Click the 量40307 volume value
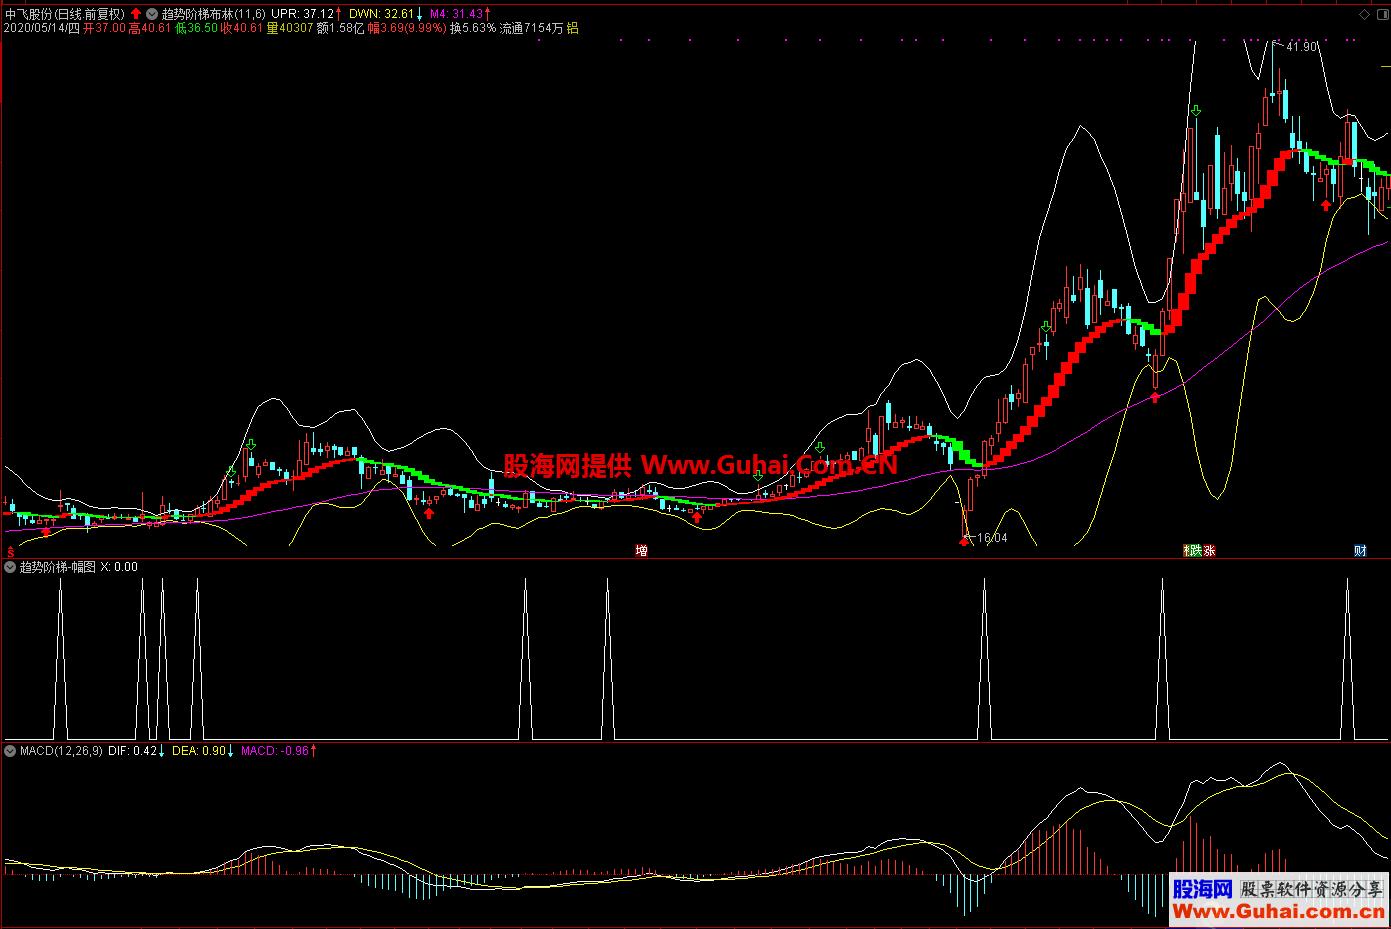The height and width of the screenshot is (929, 1391). pos(290,29)
